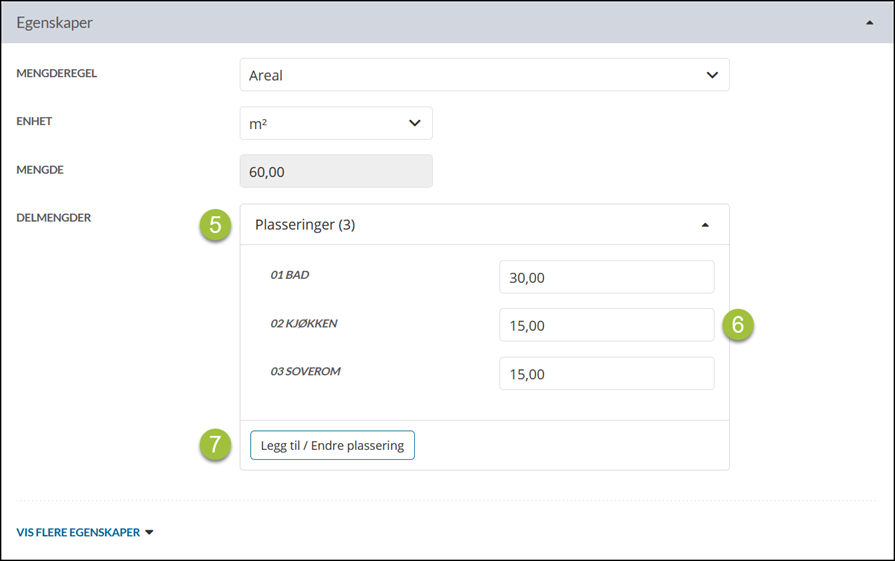Image resolution: width=895 pixels, height=561 pixels.
Task: Click the Egenskaper panel header title
Action: pyautogui.click(x=55, y=23)
